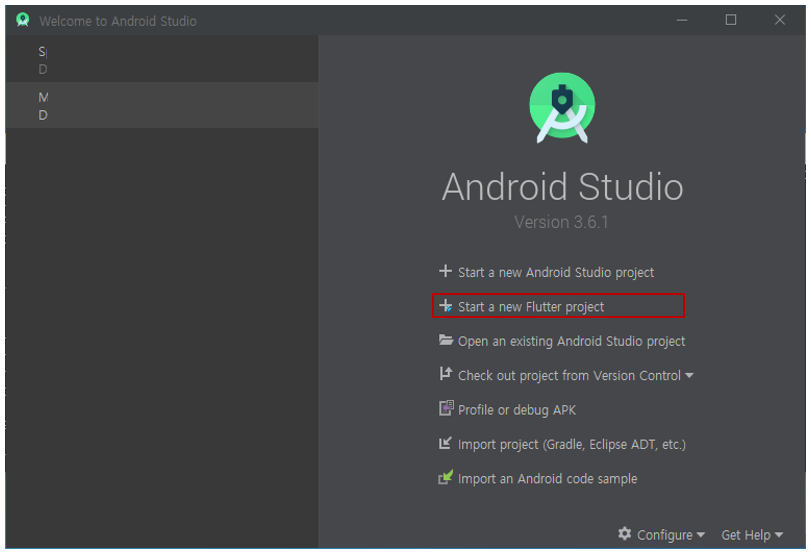Expand Check out project from Version Control dropdown arrow

tap(689, 376)
